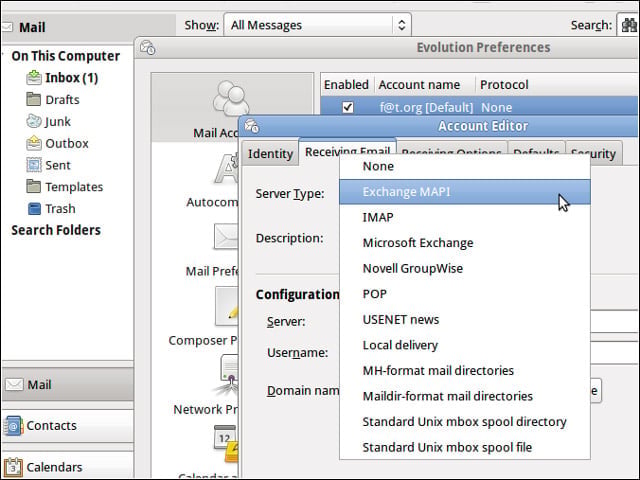Click the Mail switcher envelope icon
The image size is (640, 480).
(14, 384)
